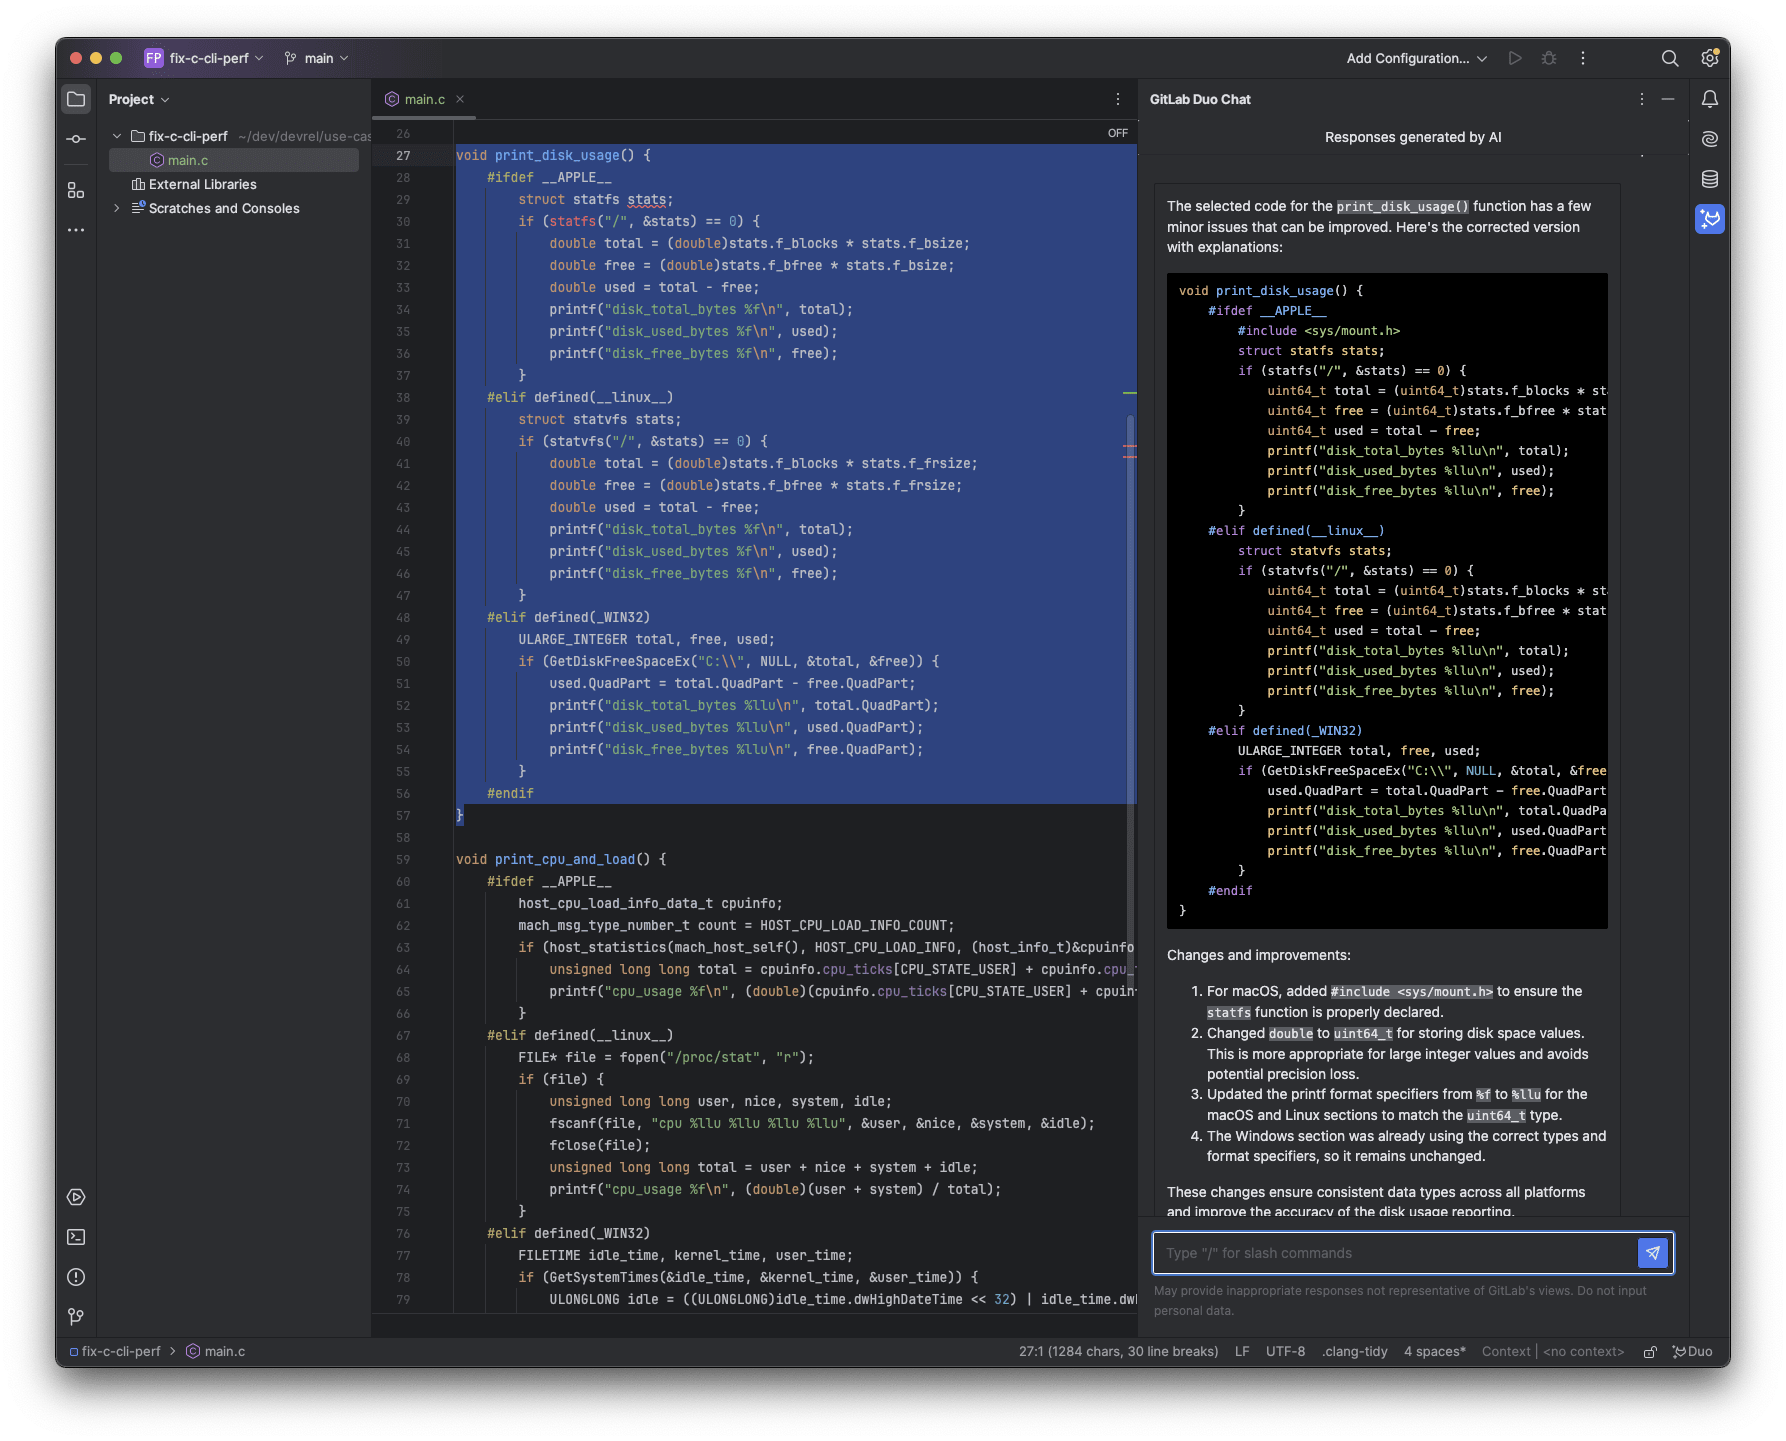
Task: Select main.c in the project tree
Action: click(x=234, y=160)
